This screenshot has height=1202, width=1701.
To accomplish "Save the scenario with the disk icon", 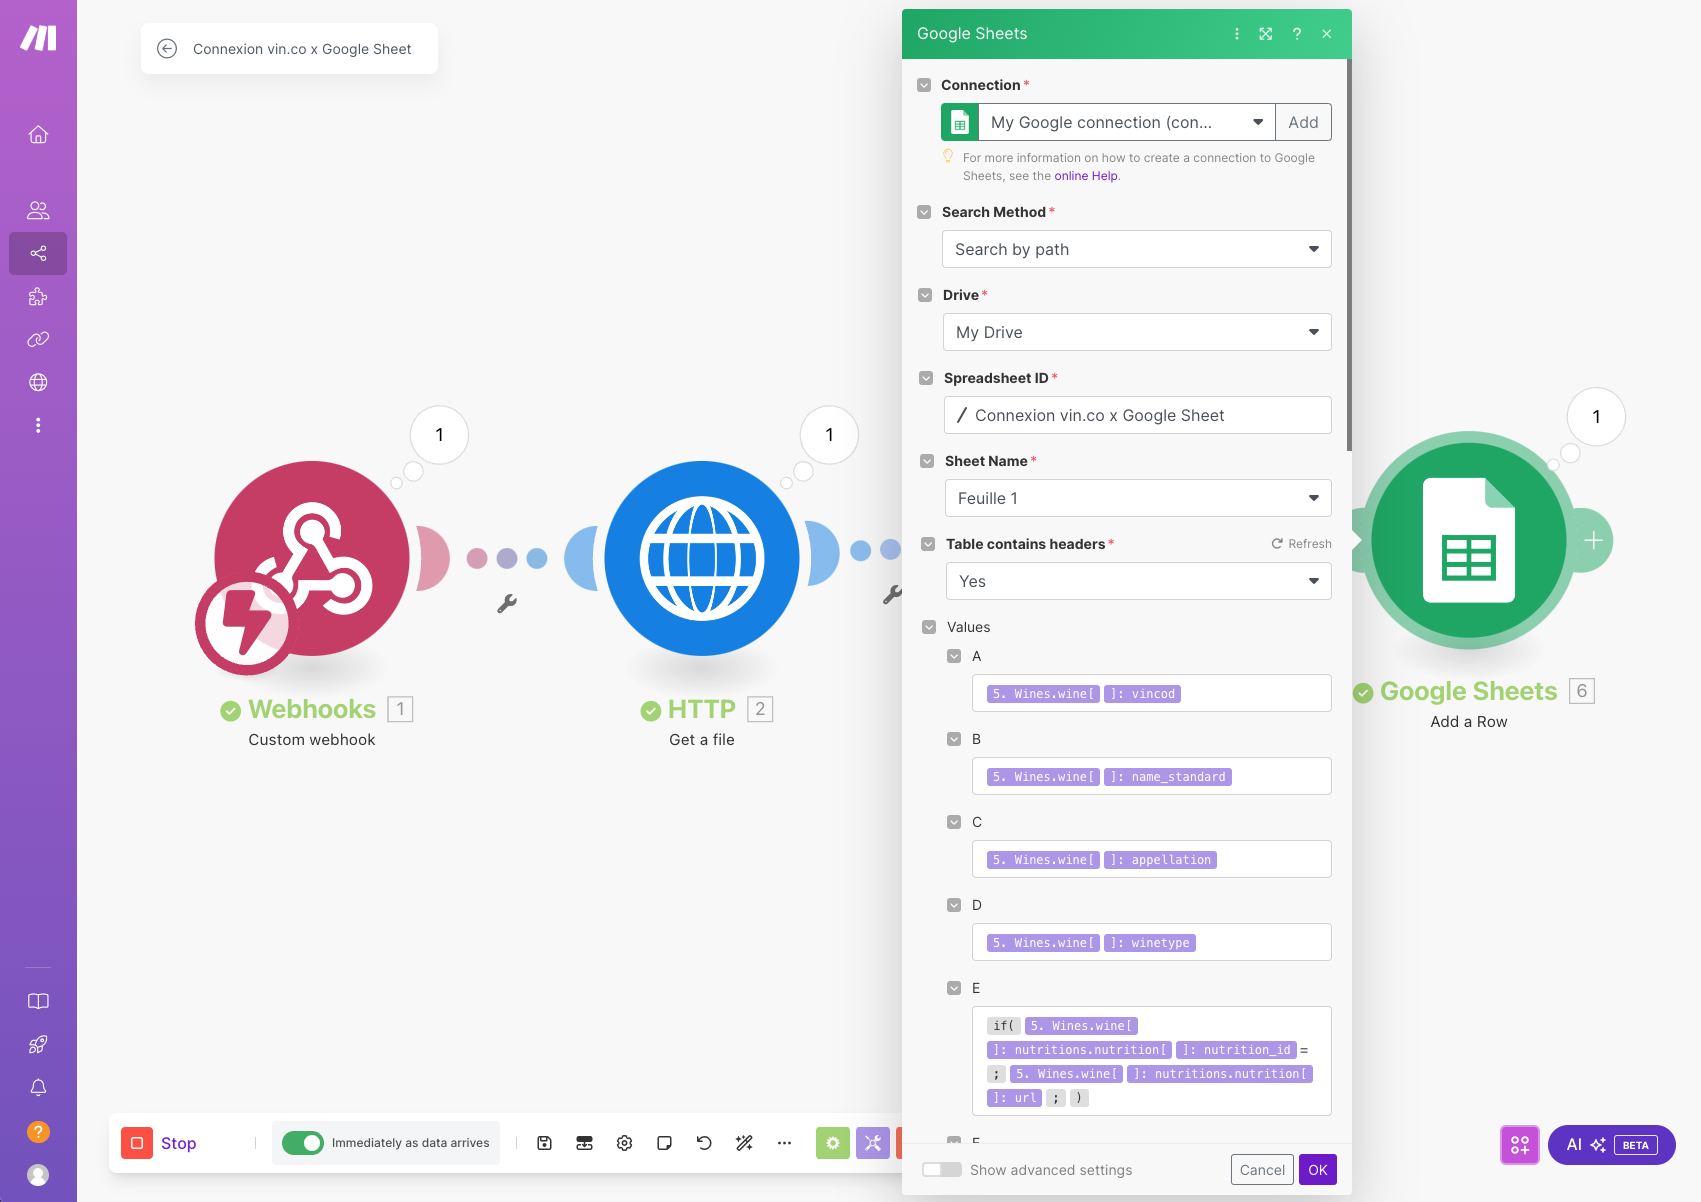I will (545, 1143).
